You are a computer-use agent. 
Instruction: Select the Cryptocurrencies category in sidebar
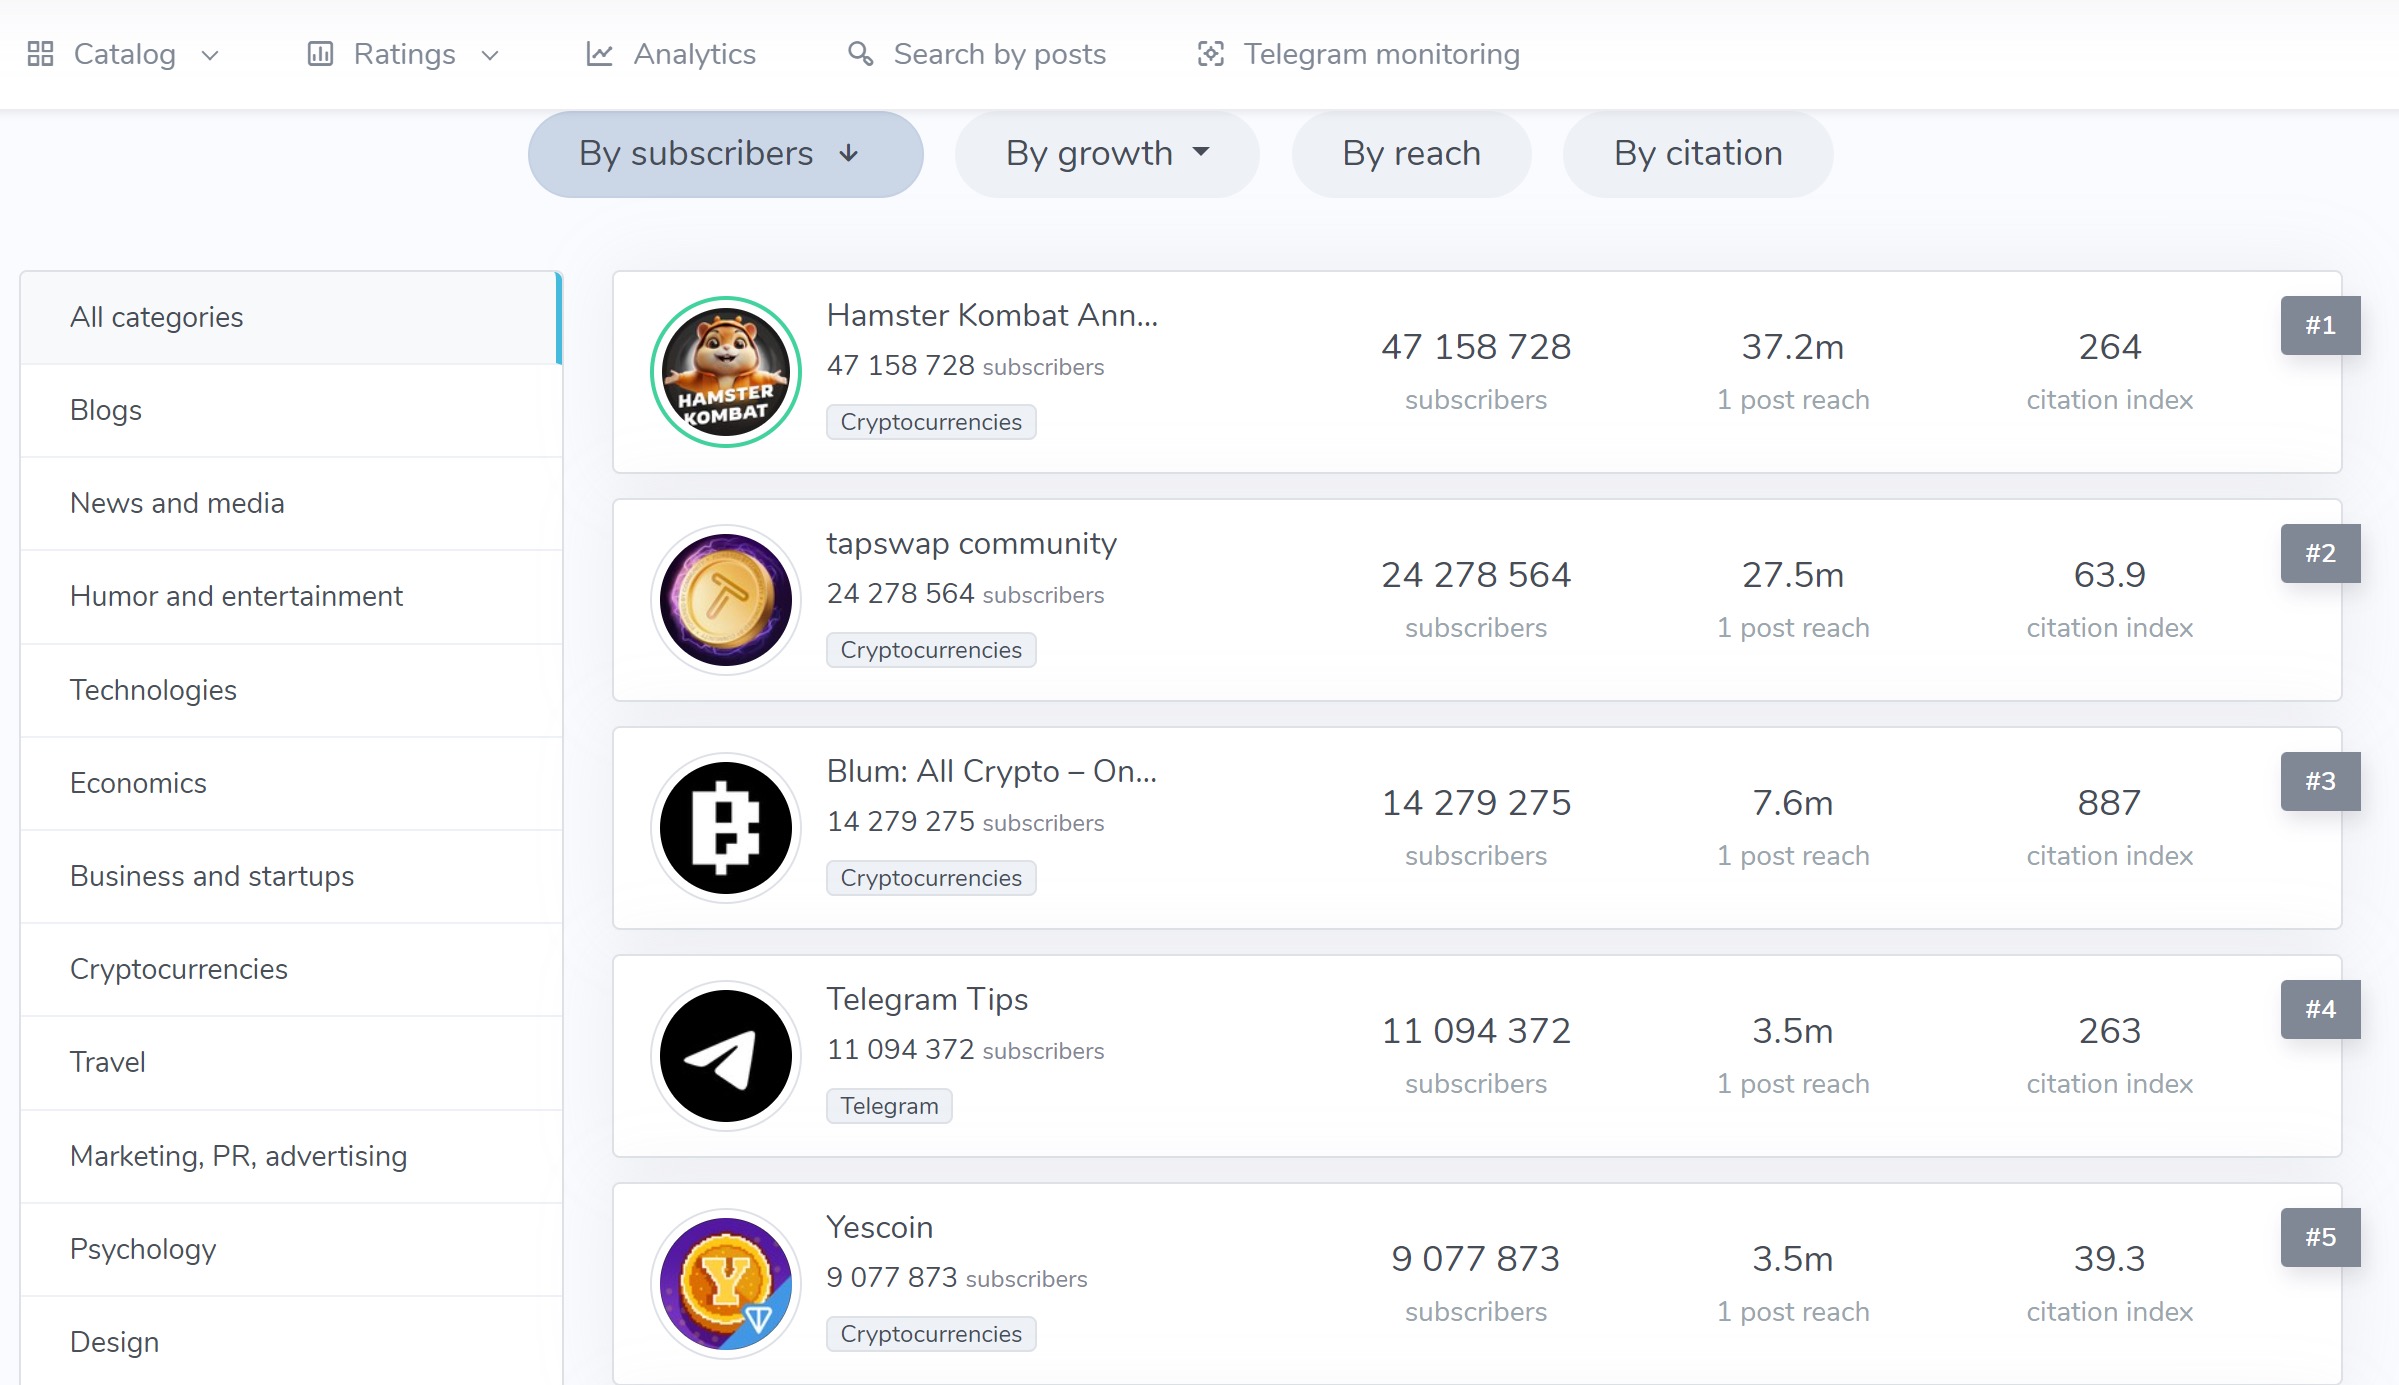point(179,969)
